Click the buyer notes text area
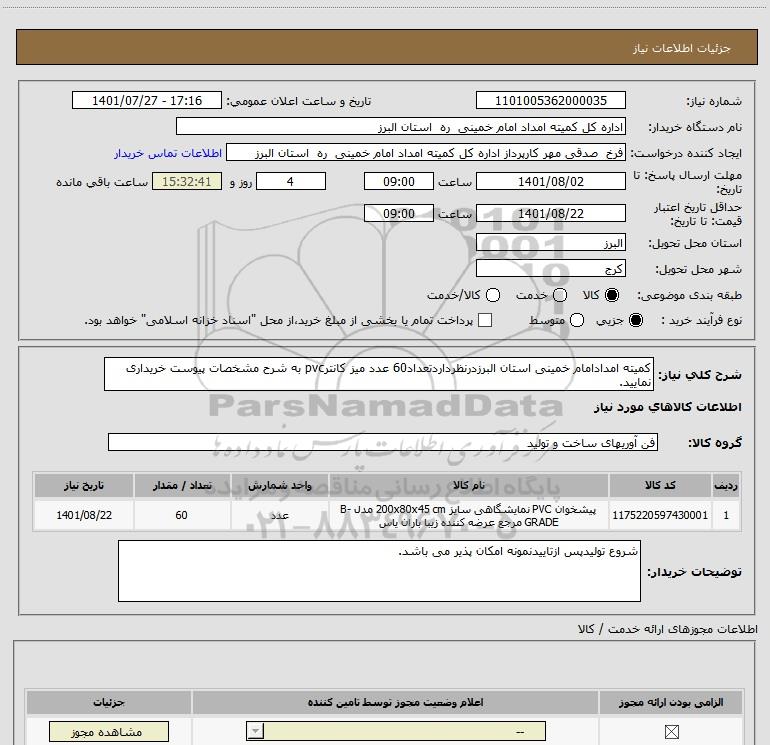Image resolution: width=770 pixels, height=745 pixels. click(x=379, y=571)
